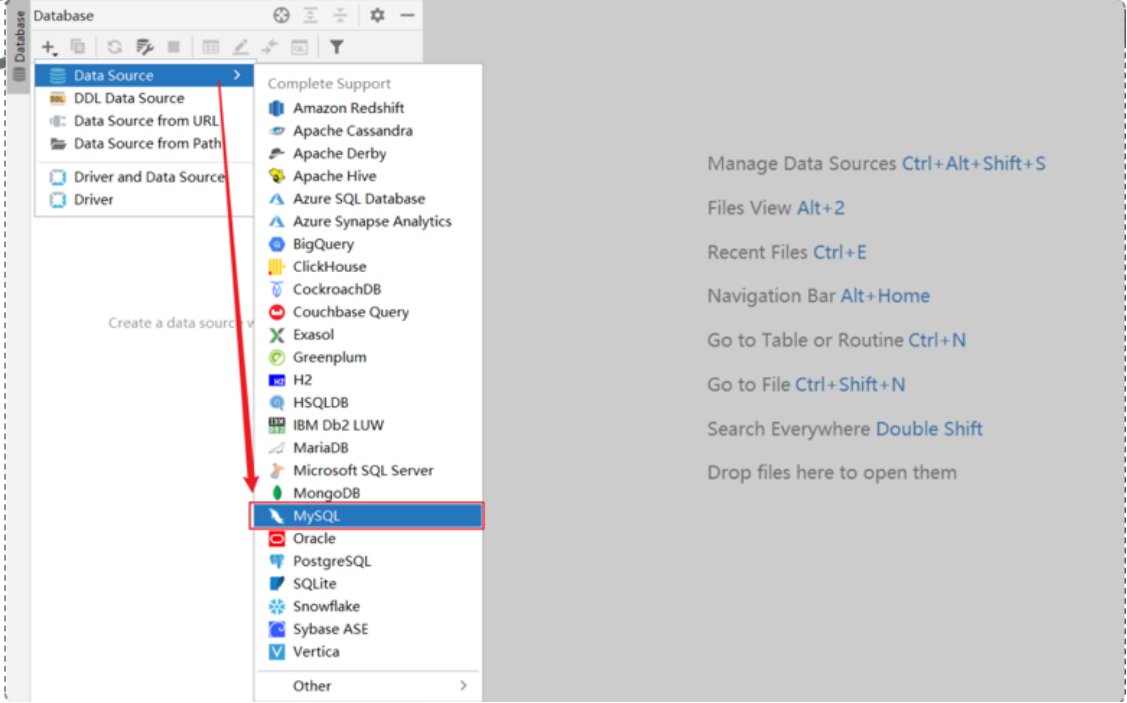Open the Other data sources submenu
This screenshot has width=1127, height=703.
tap(368, 686)
